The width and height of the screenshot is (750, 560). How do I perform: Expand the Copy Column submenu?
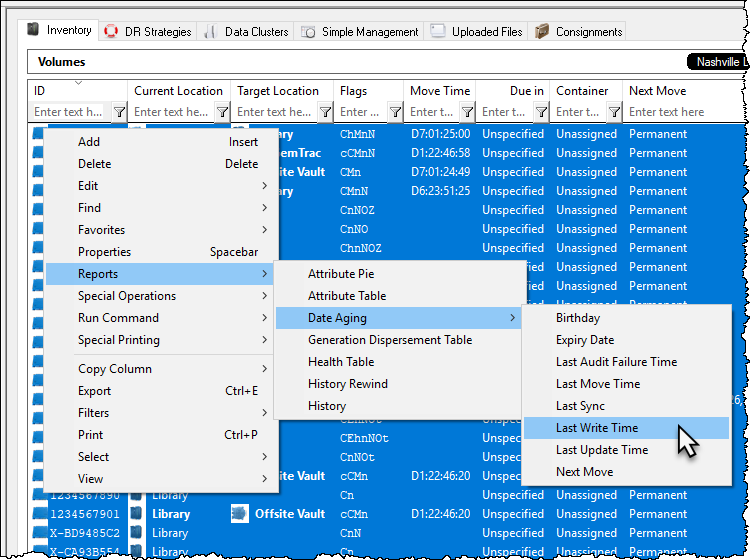pyautogui.click(x=161, y=369)
